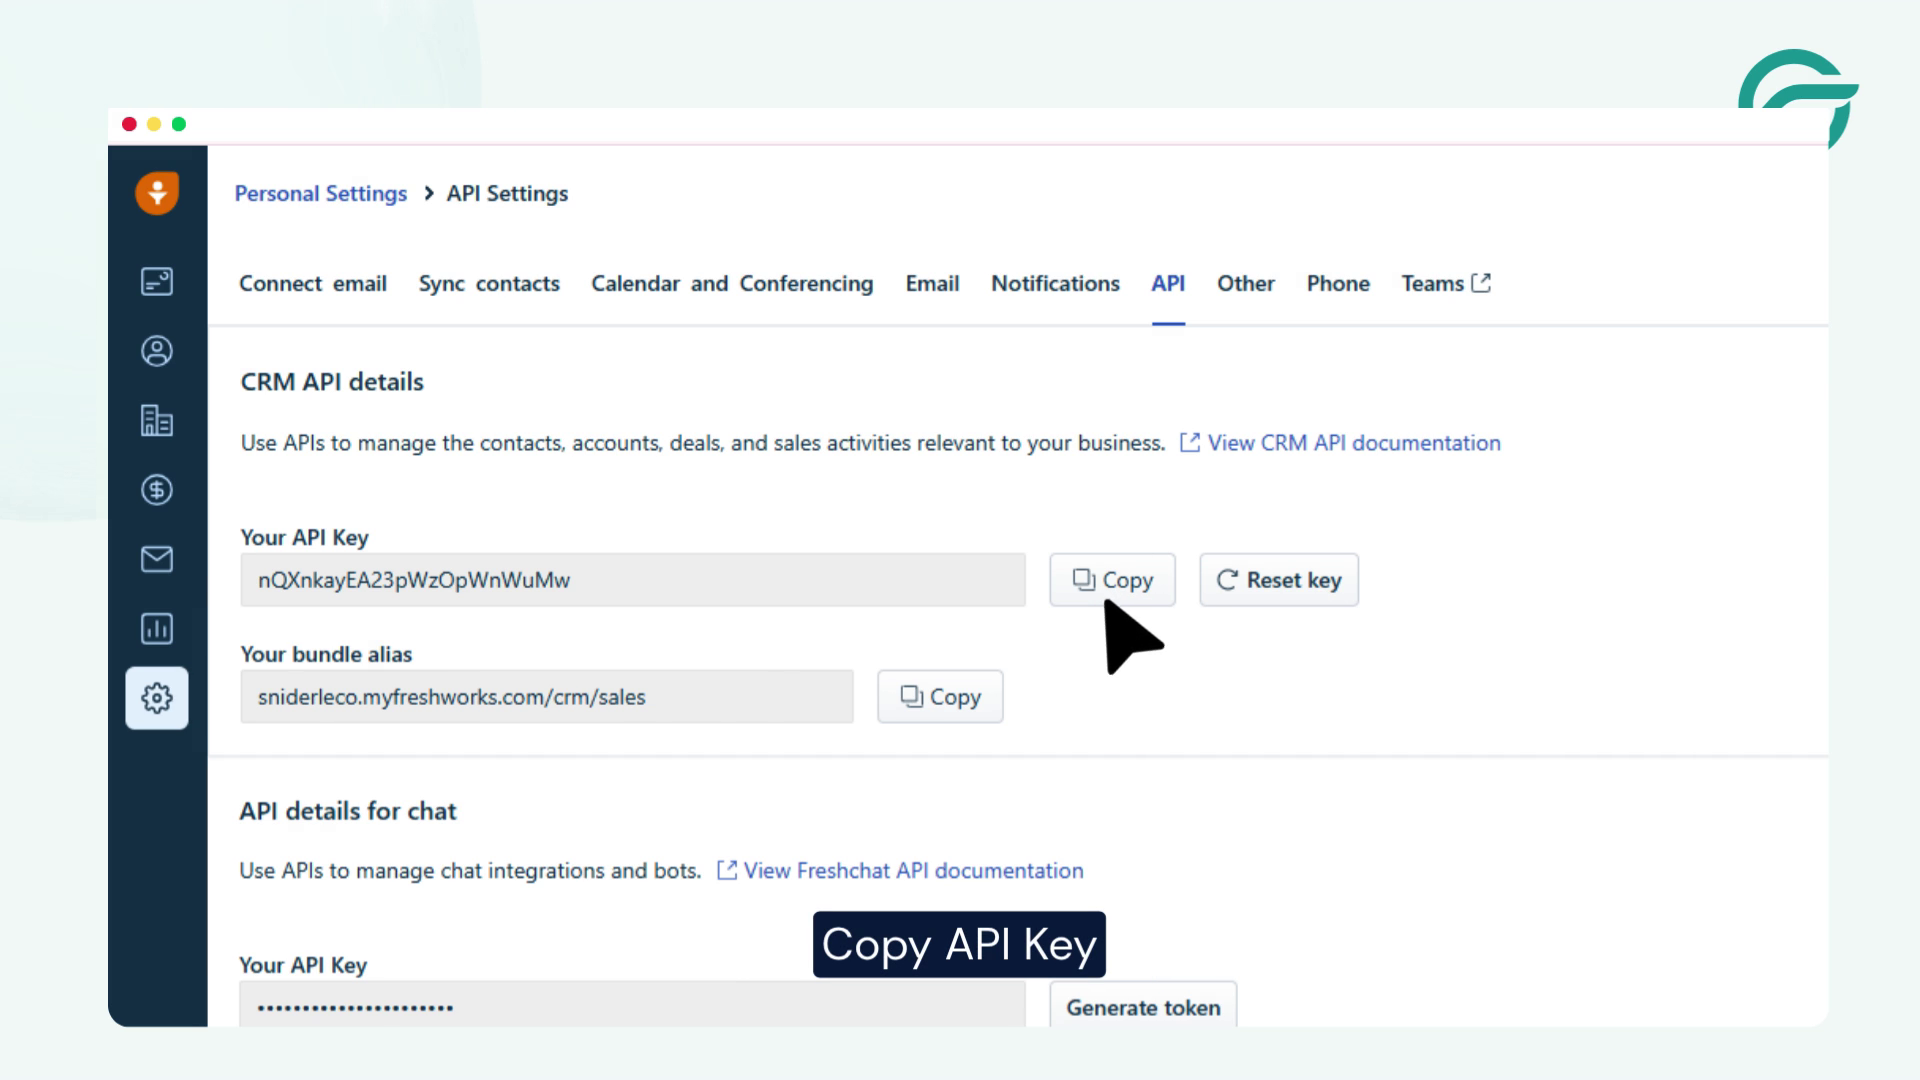Open Email envelope icon in sidebar
The width and height of the screenshot is (1920, 1080).
(157, 559)
